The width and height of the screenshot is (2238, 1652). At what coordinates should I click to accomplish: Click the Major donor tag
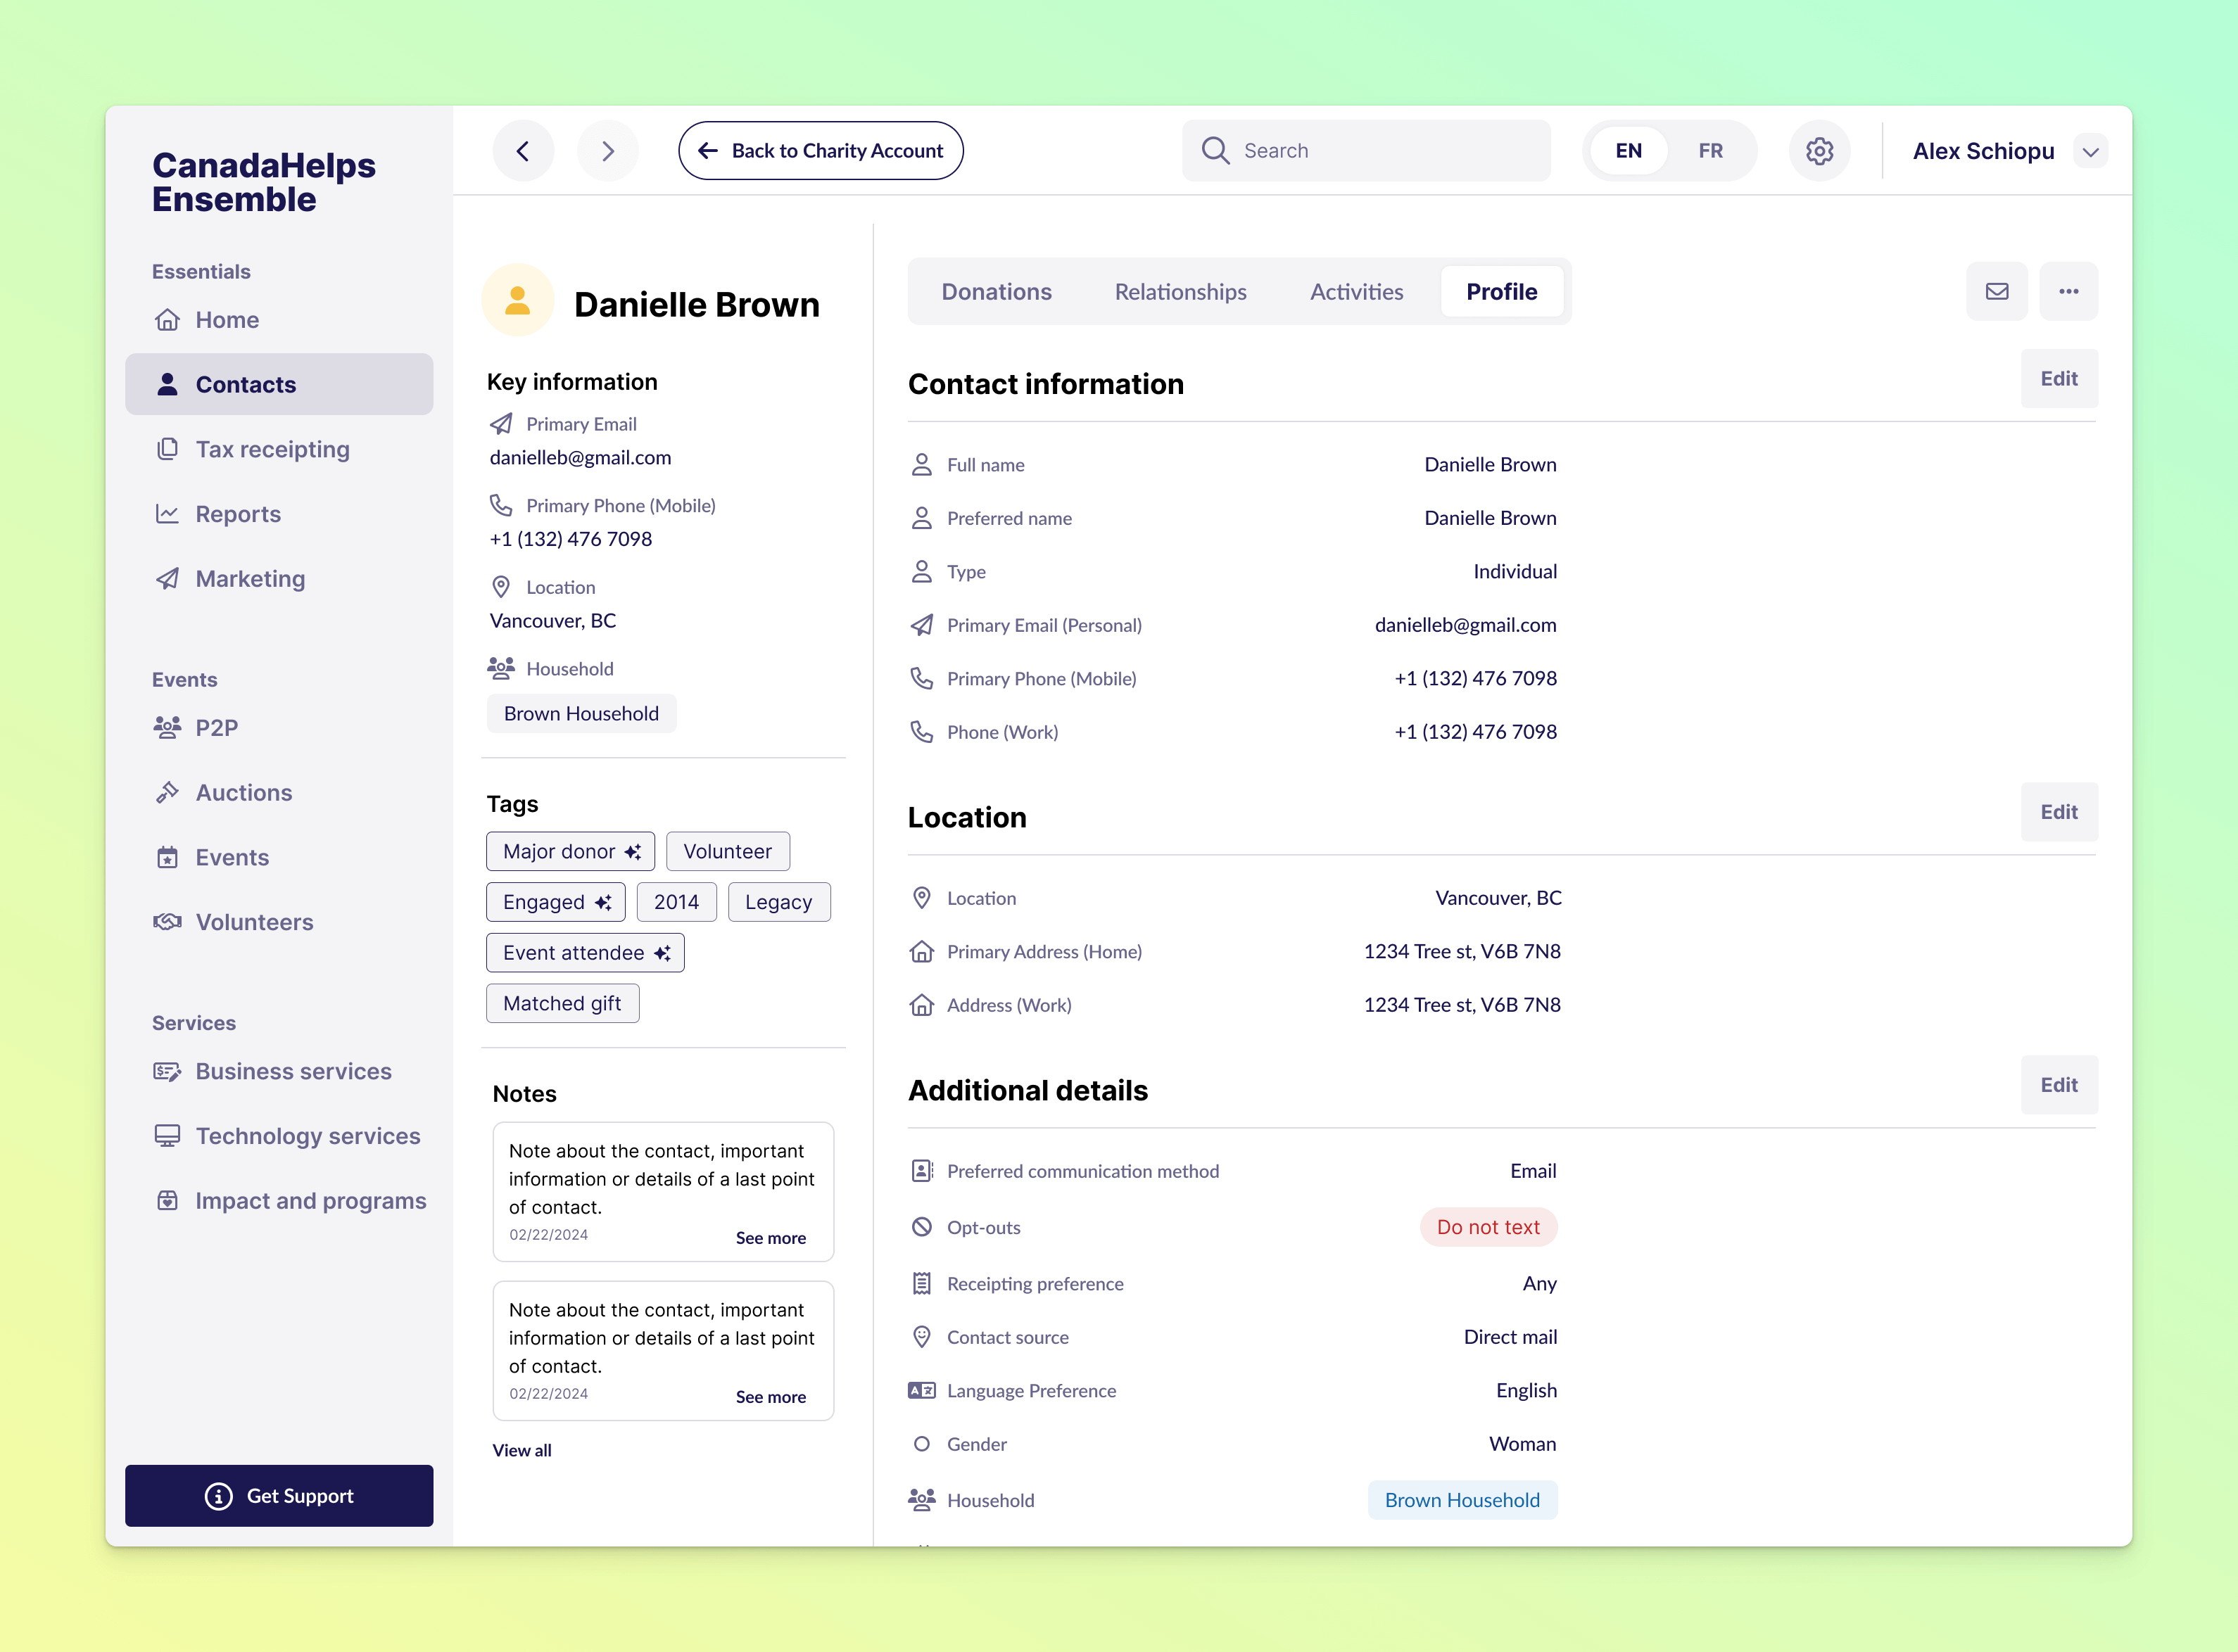point(570,851)
